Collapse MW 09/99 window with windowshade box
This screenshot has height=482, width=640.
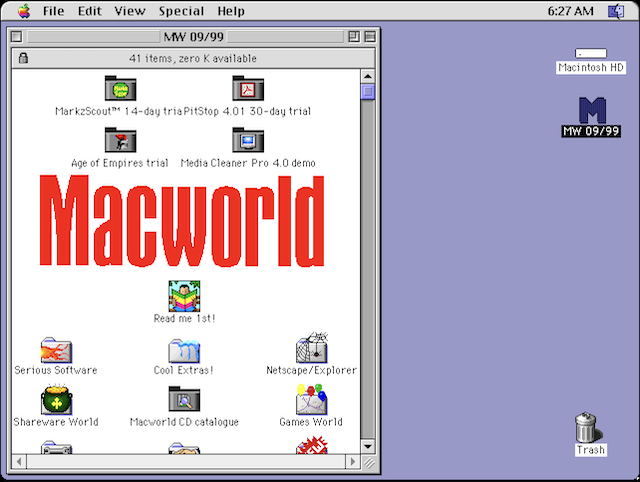[x=370, y=37]
